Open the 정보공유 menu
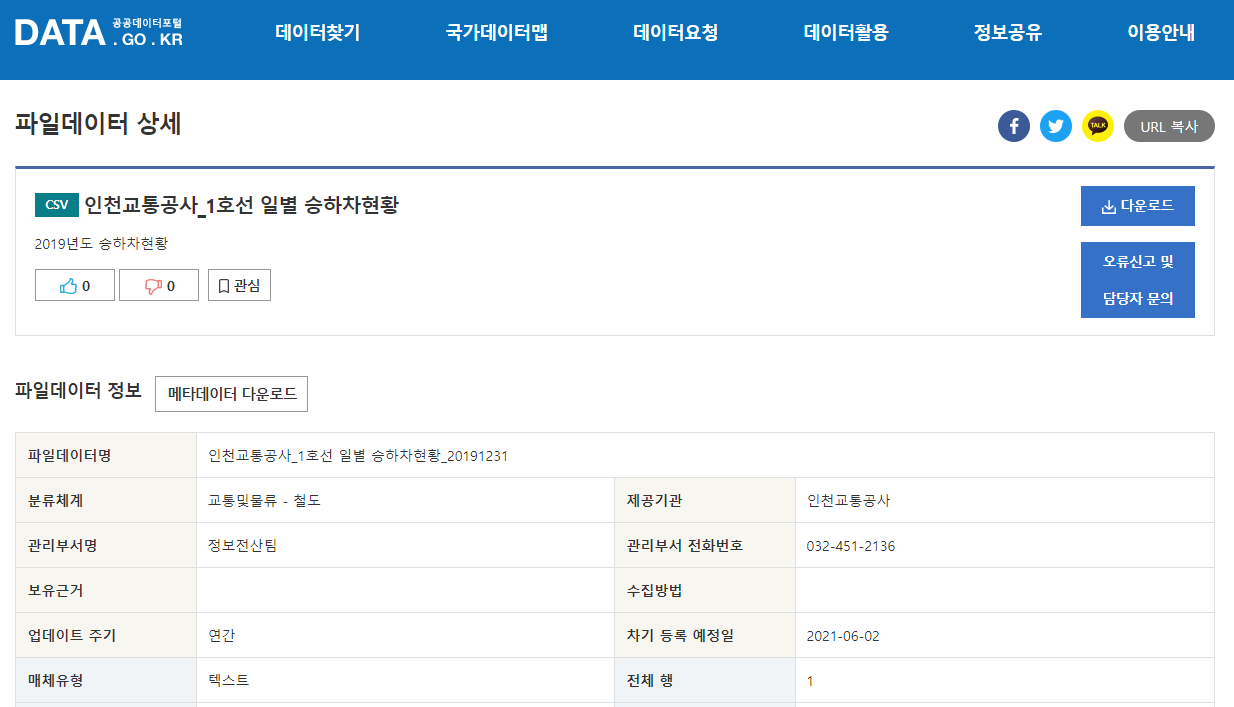The image size is (1234, 707). tap(1008, 32)
